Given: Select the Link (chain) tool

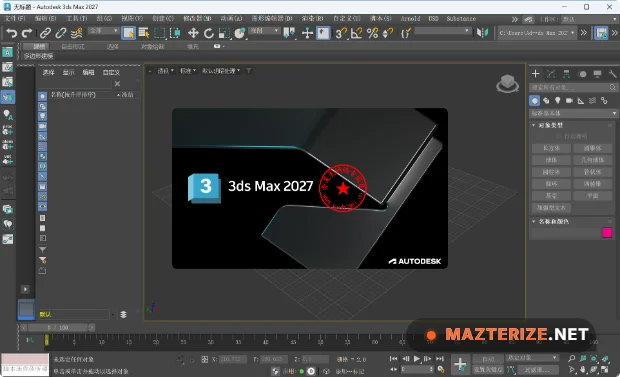Looking at the screenshot, I should coord(45,33).
